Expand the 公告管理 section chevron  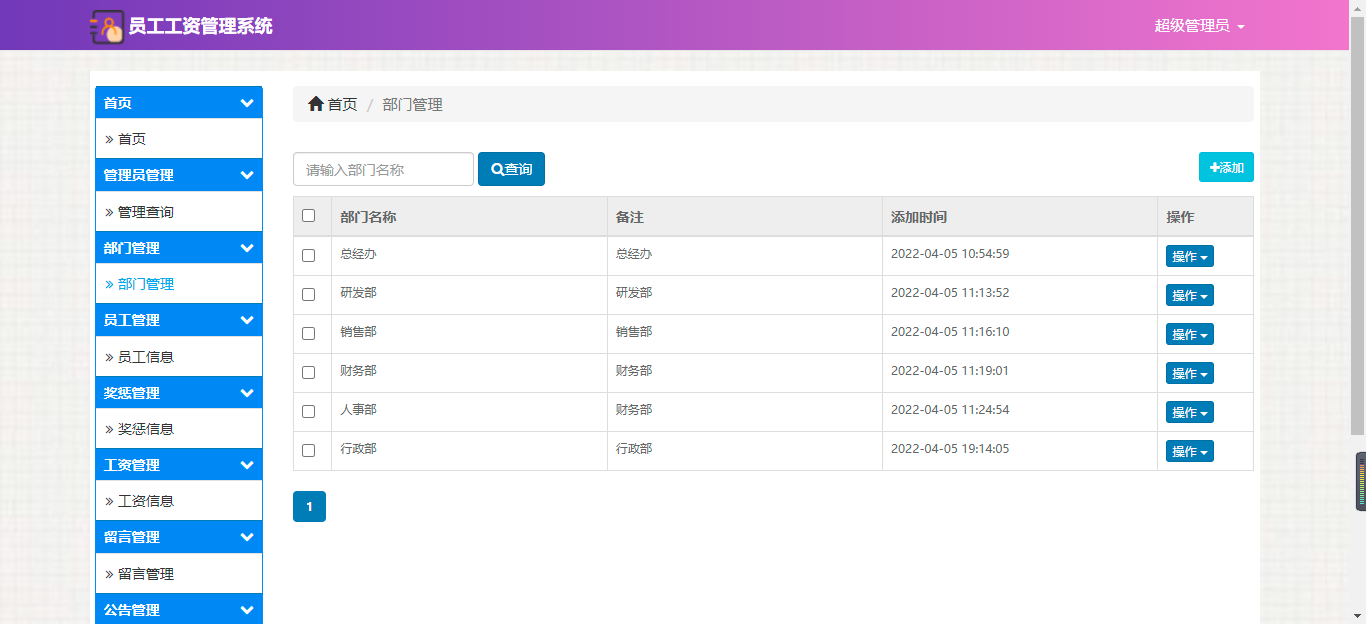247,610
